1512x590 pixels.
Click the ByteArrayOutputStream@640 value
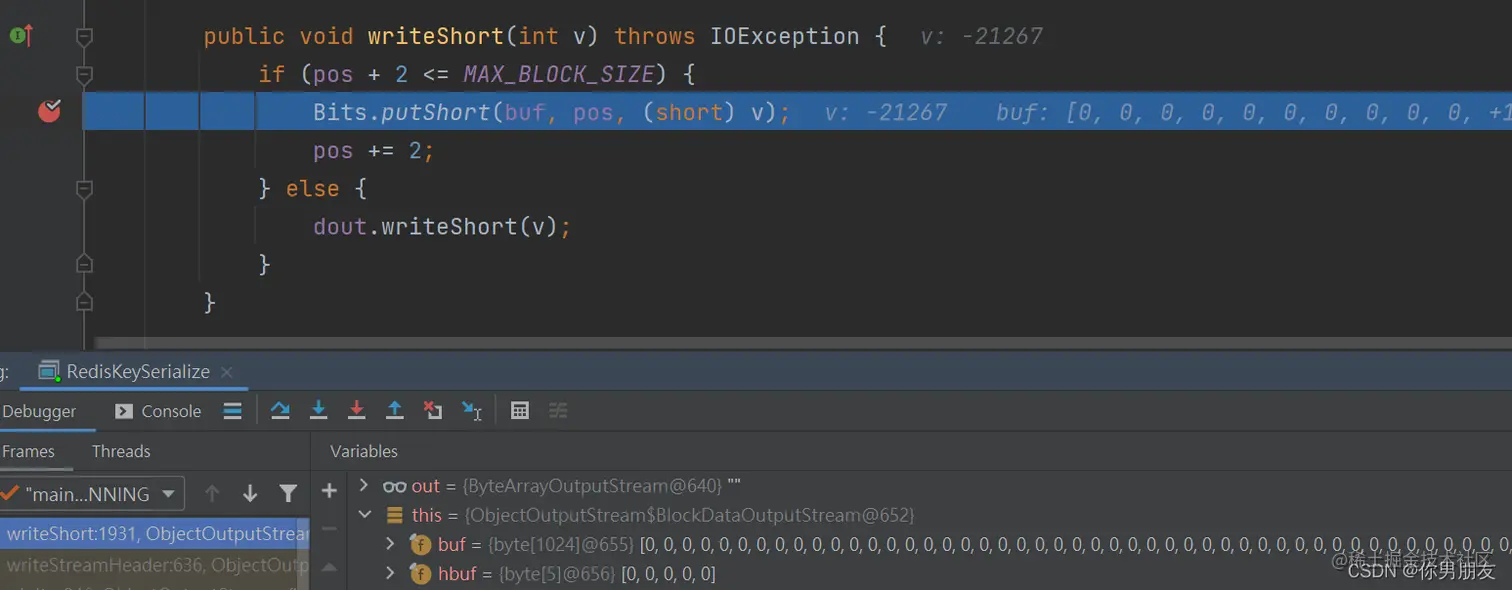tap(592, 485)
